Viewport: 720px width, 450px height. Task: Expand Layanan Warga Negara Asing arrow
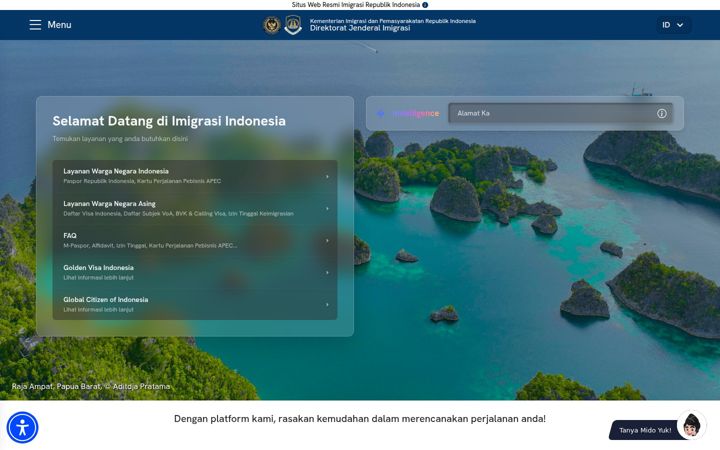pyautogui.click(x=327, y=208)
